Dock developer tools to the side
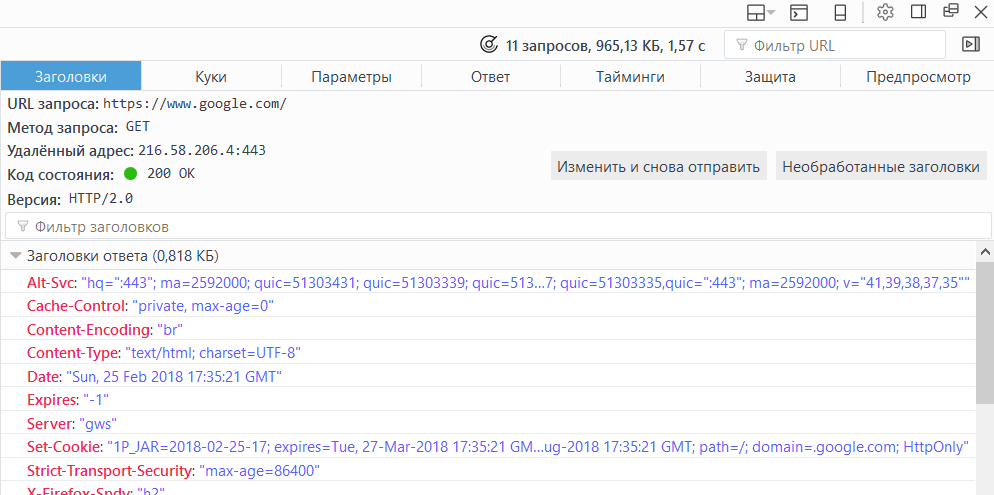Image resolution: width=994 pixels, height=495 pixels. tap(918, 13)
